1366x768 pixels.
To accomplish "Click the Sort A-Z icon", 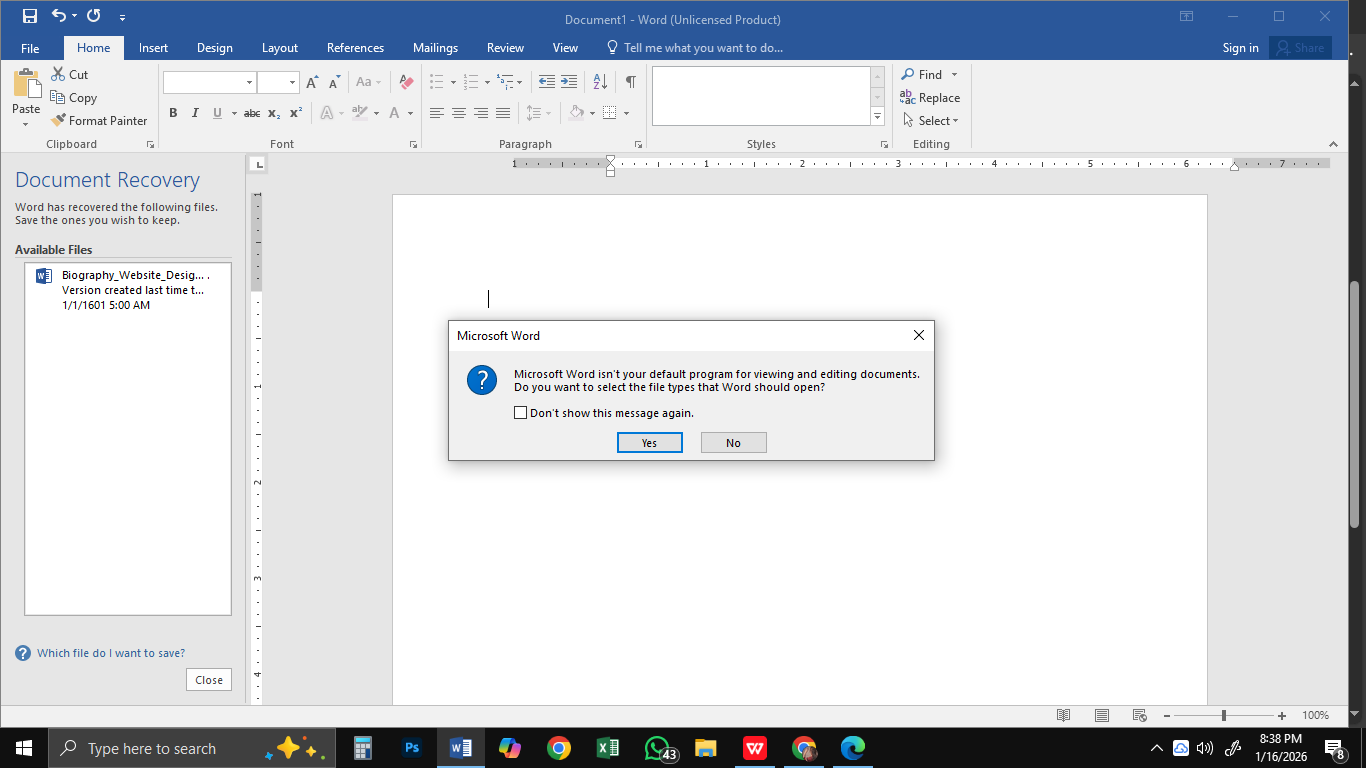I will pyautogui.click(x=600, y=82).
